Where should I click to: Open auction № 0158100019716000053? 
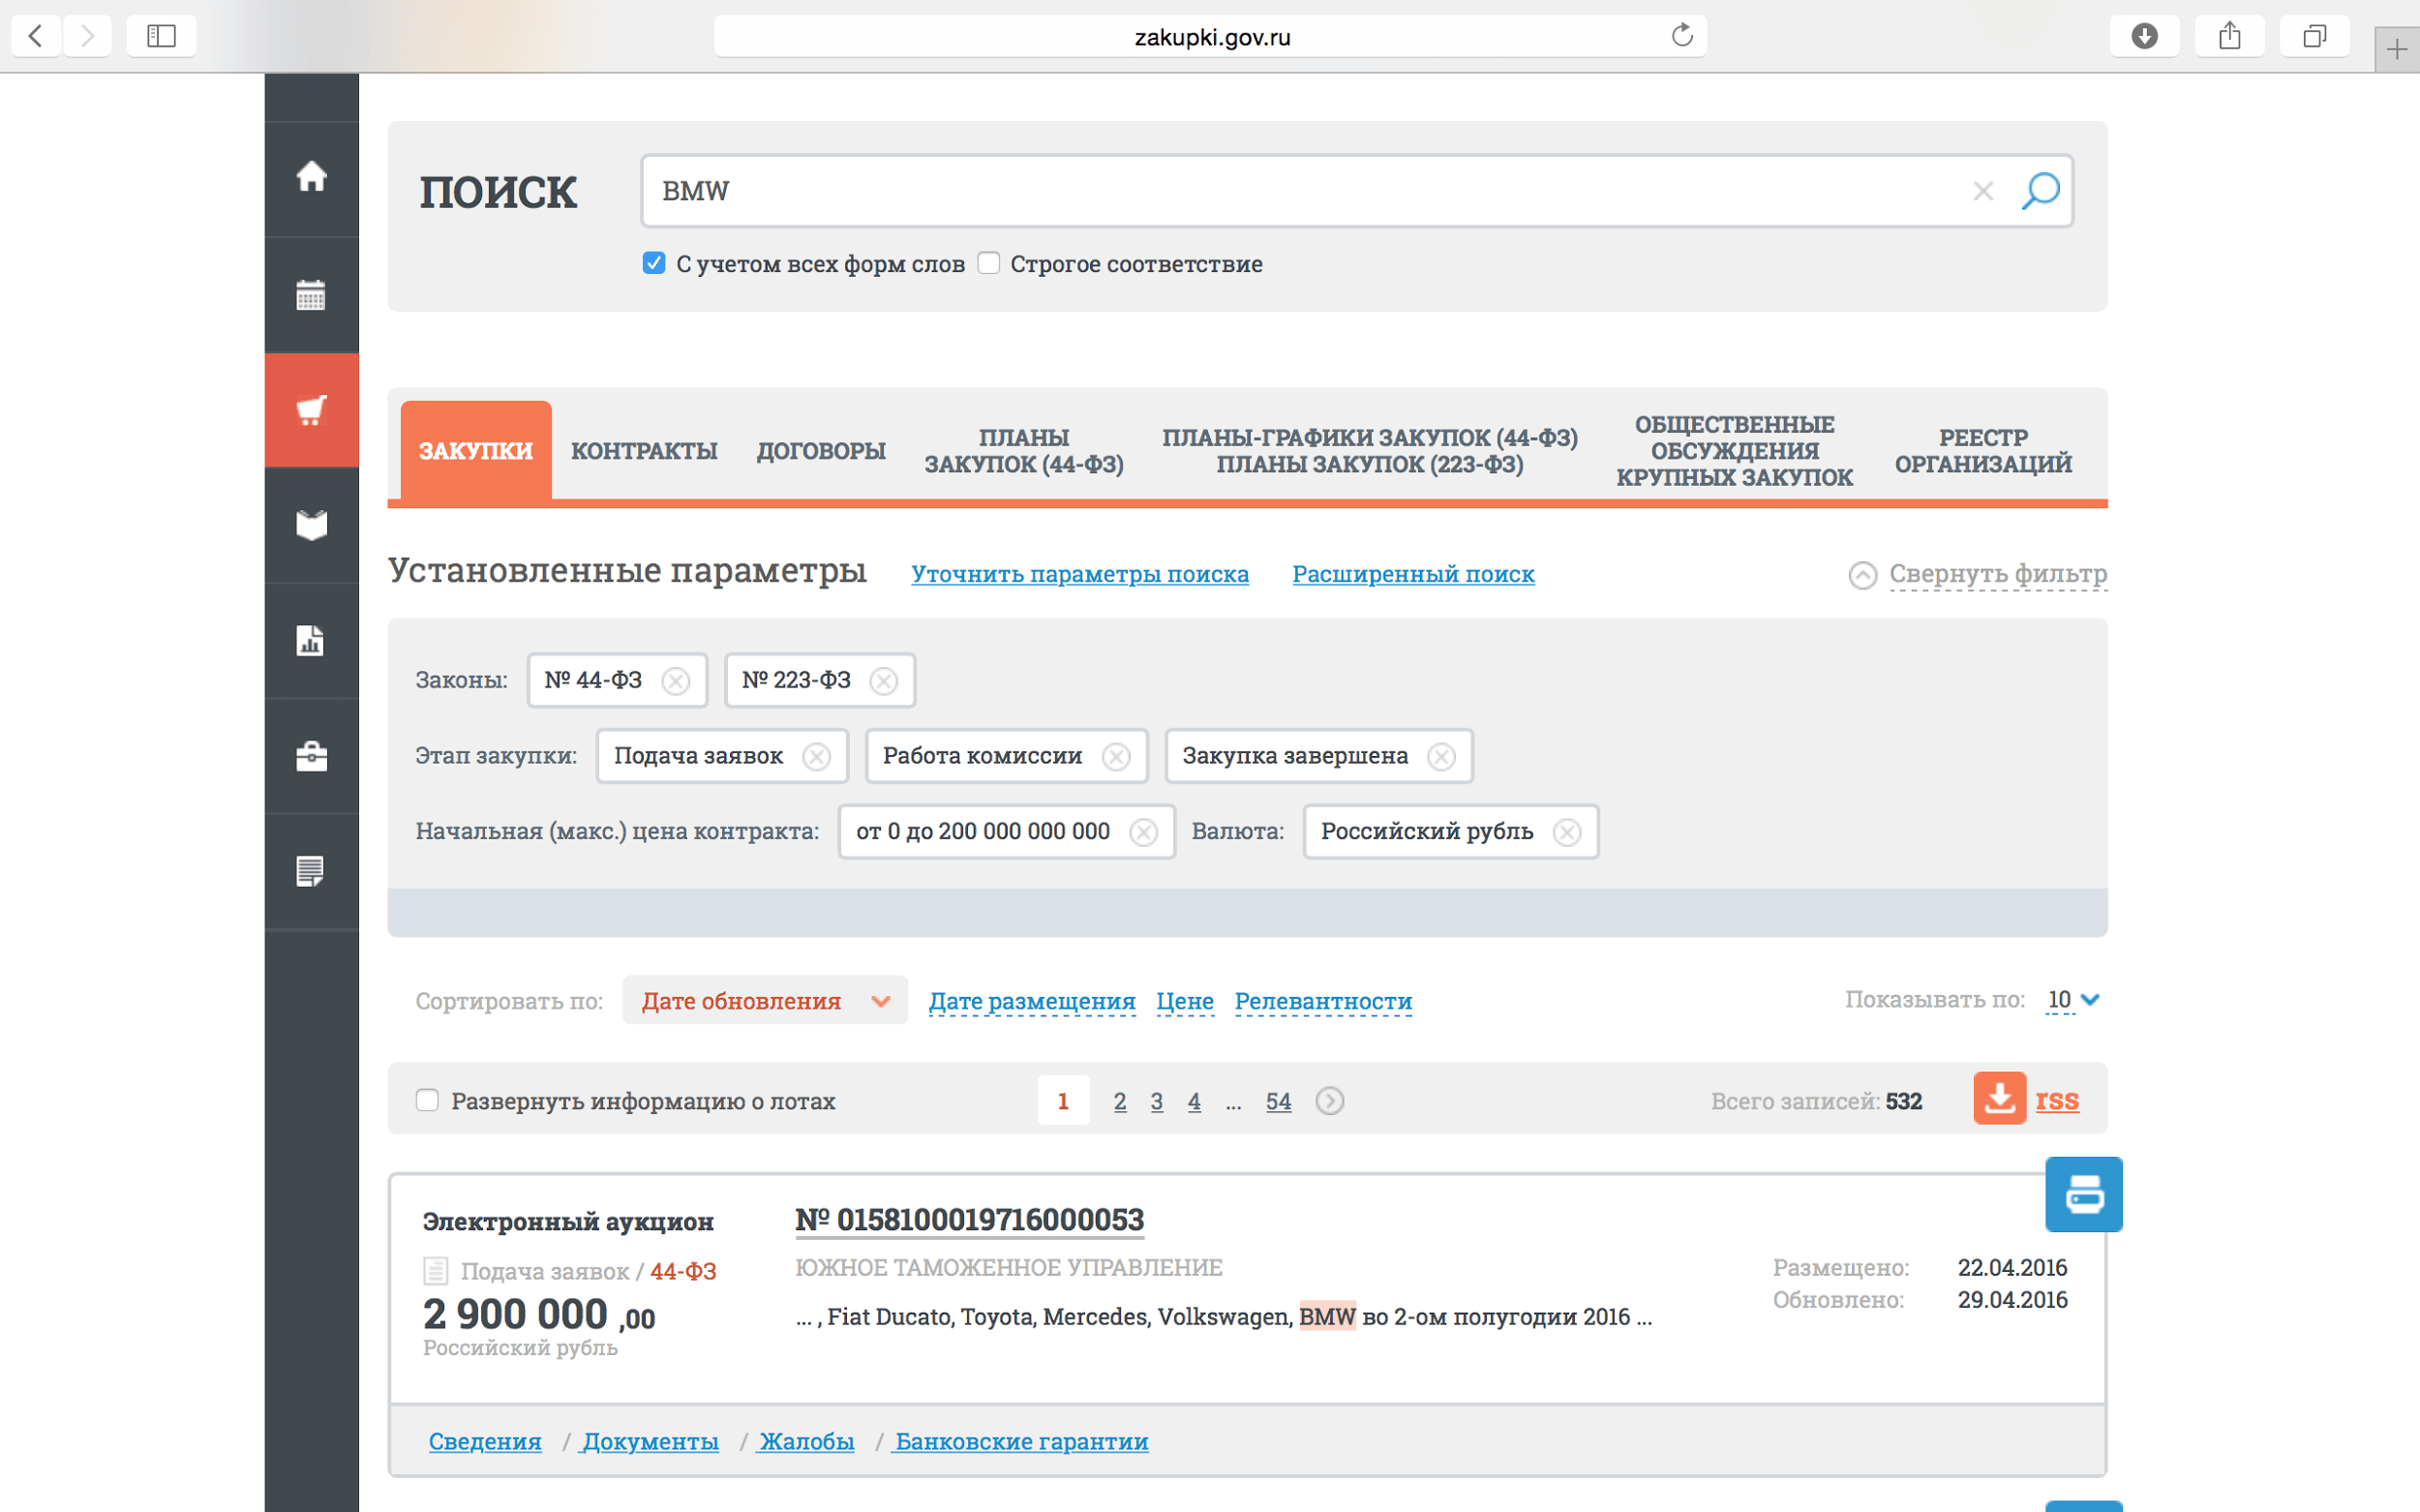tap(969, 1220)
